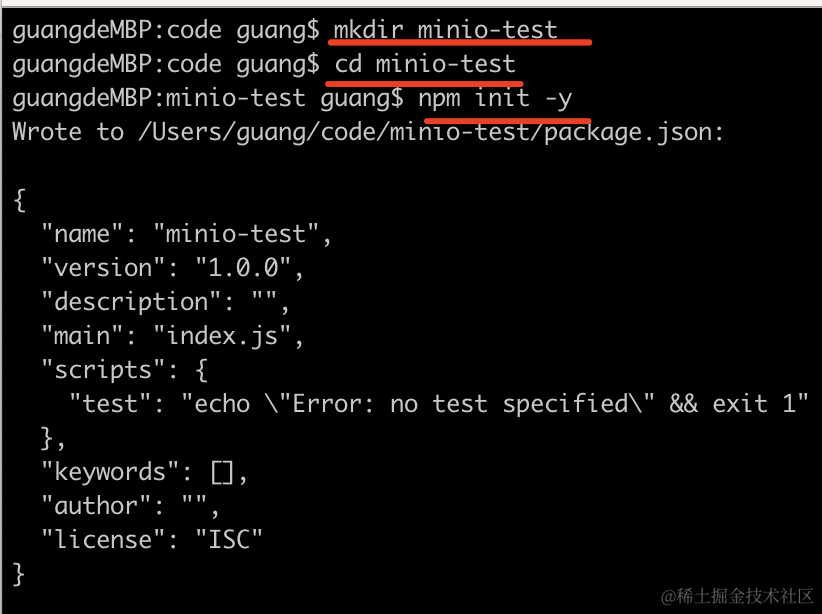Click the "name": "minio-test" line

[186, 234]
